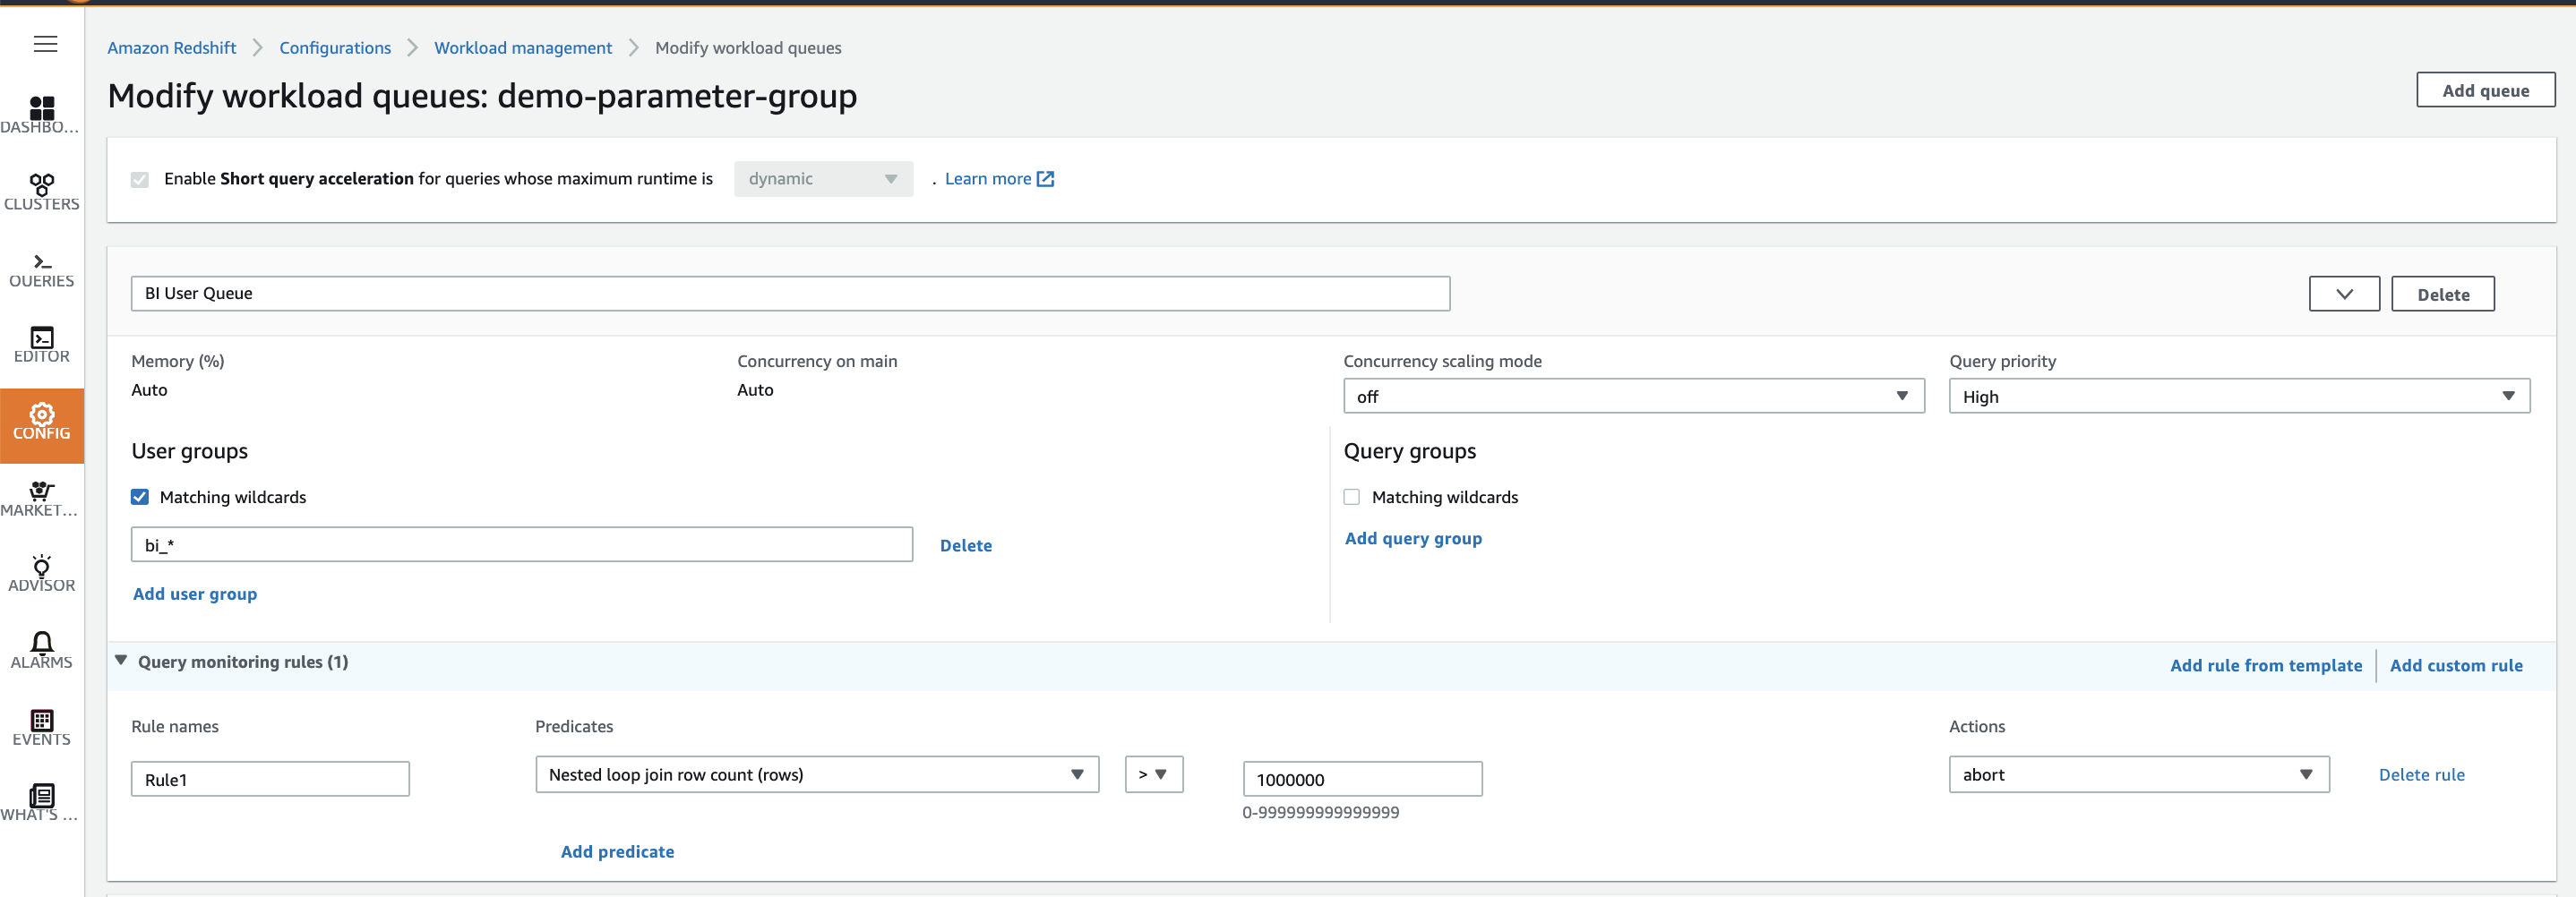Click Add query group
The image size is (2576, 897).
1413,538
